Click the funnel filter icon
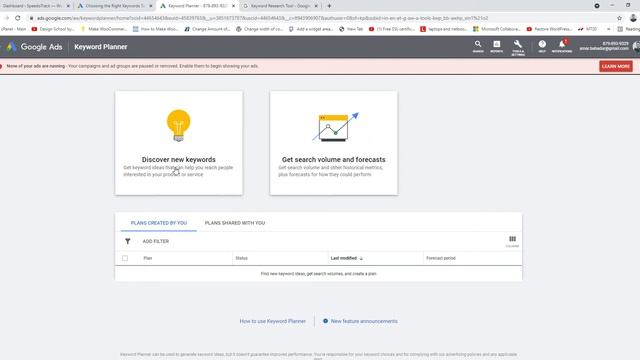640x360 pixels. point(128,241)
